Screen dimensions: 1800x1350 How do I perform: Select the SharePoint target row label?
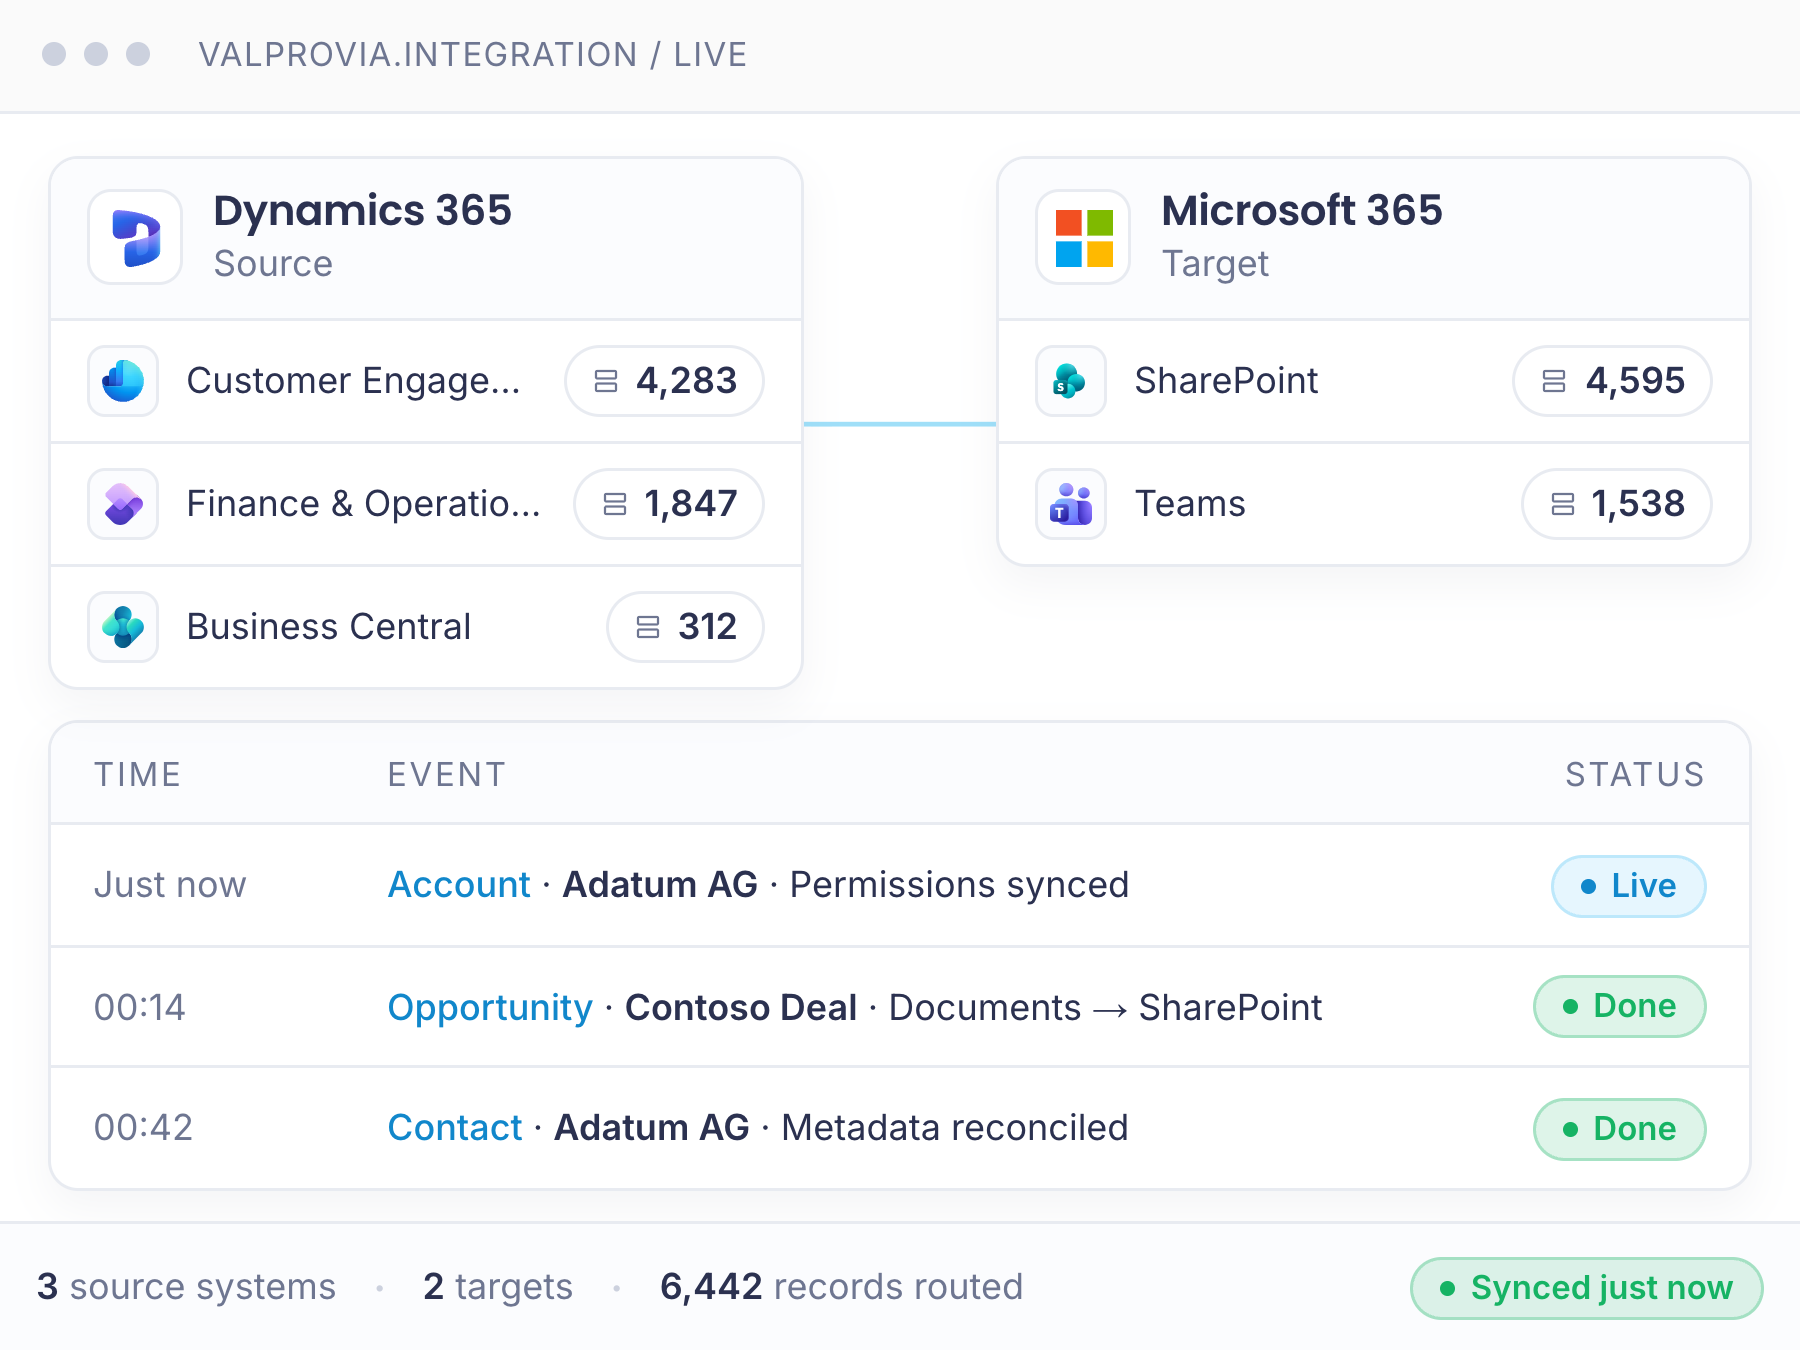(x=1227, y=381)
